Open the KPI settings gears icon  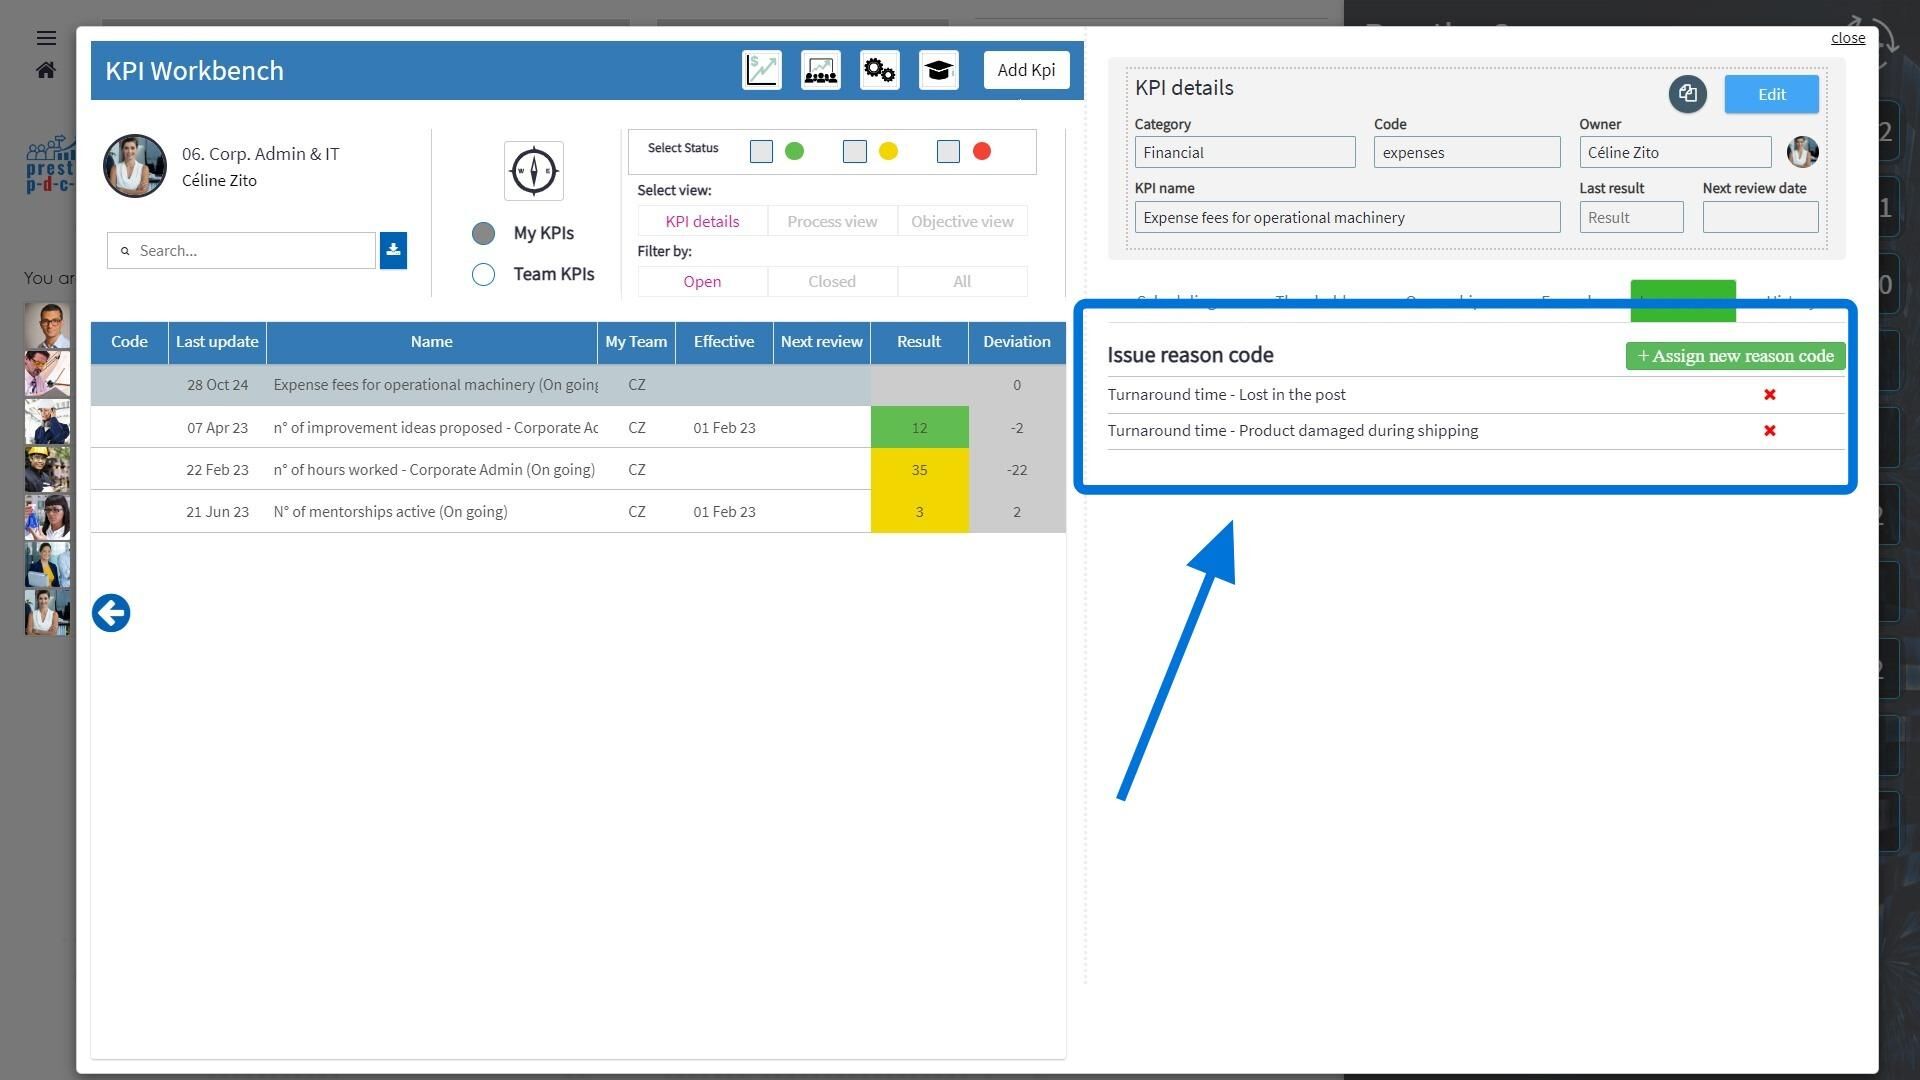(879, 70)
